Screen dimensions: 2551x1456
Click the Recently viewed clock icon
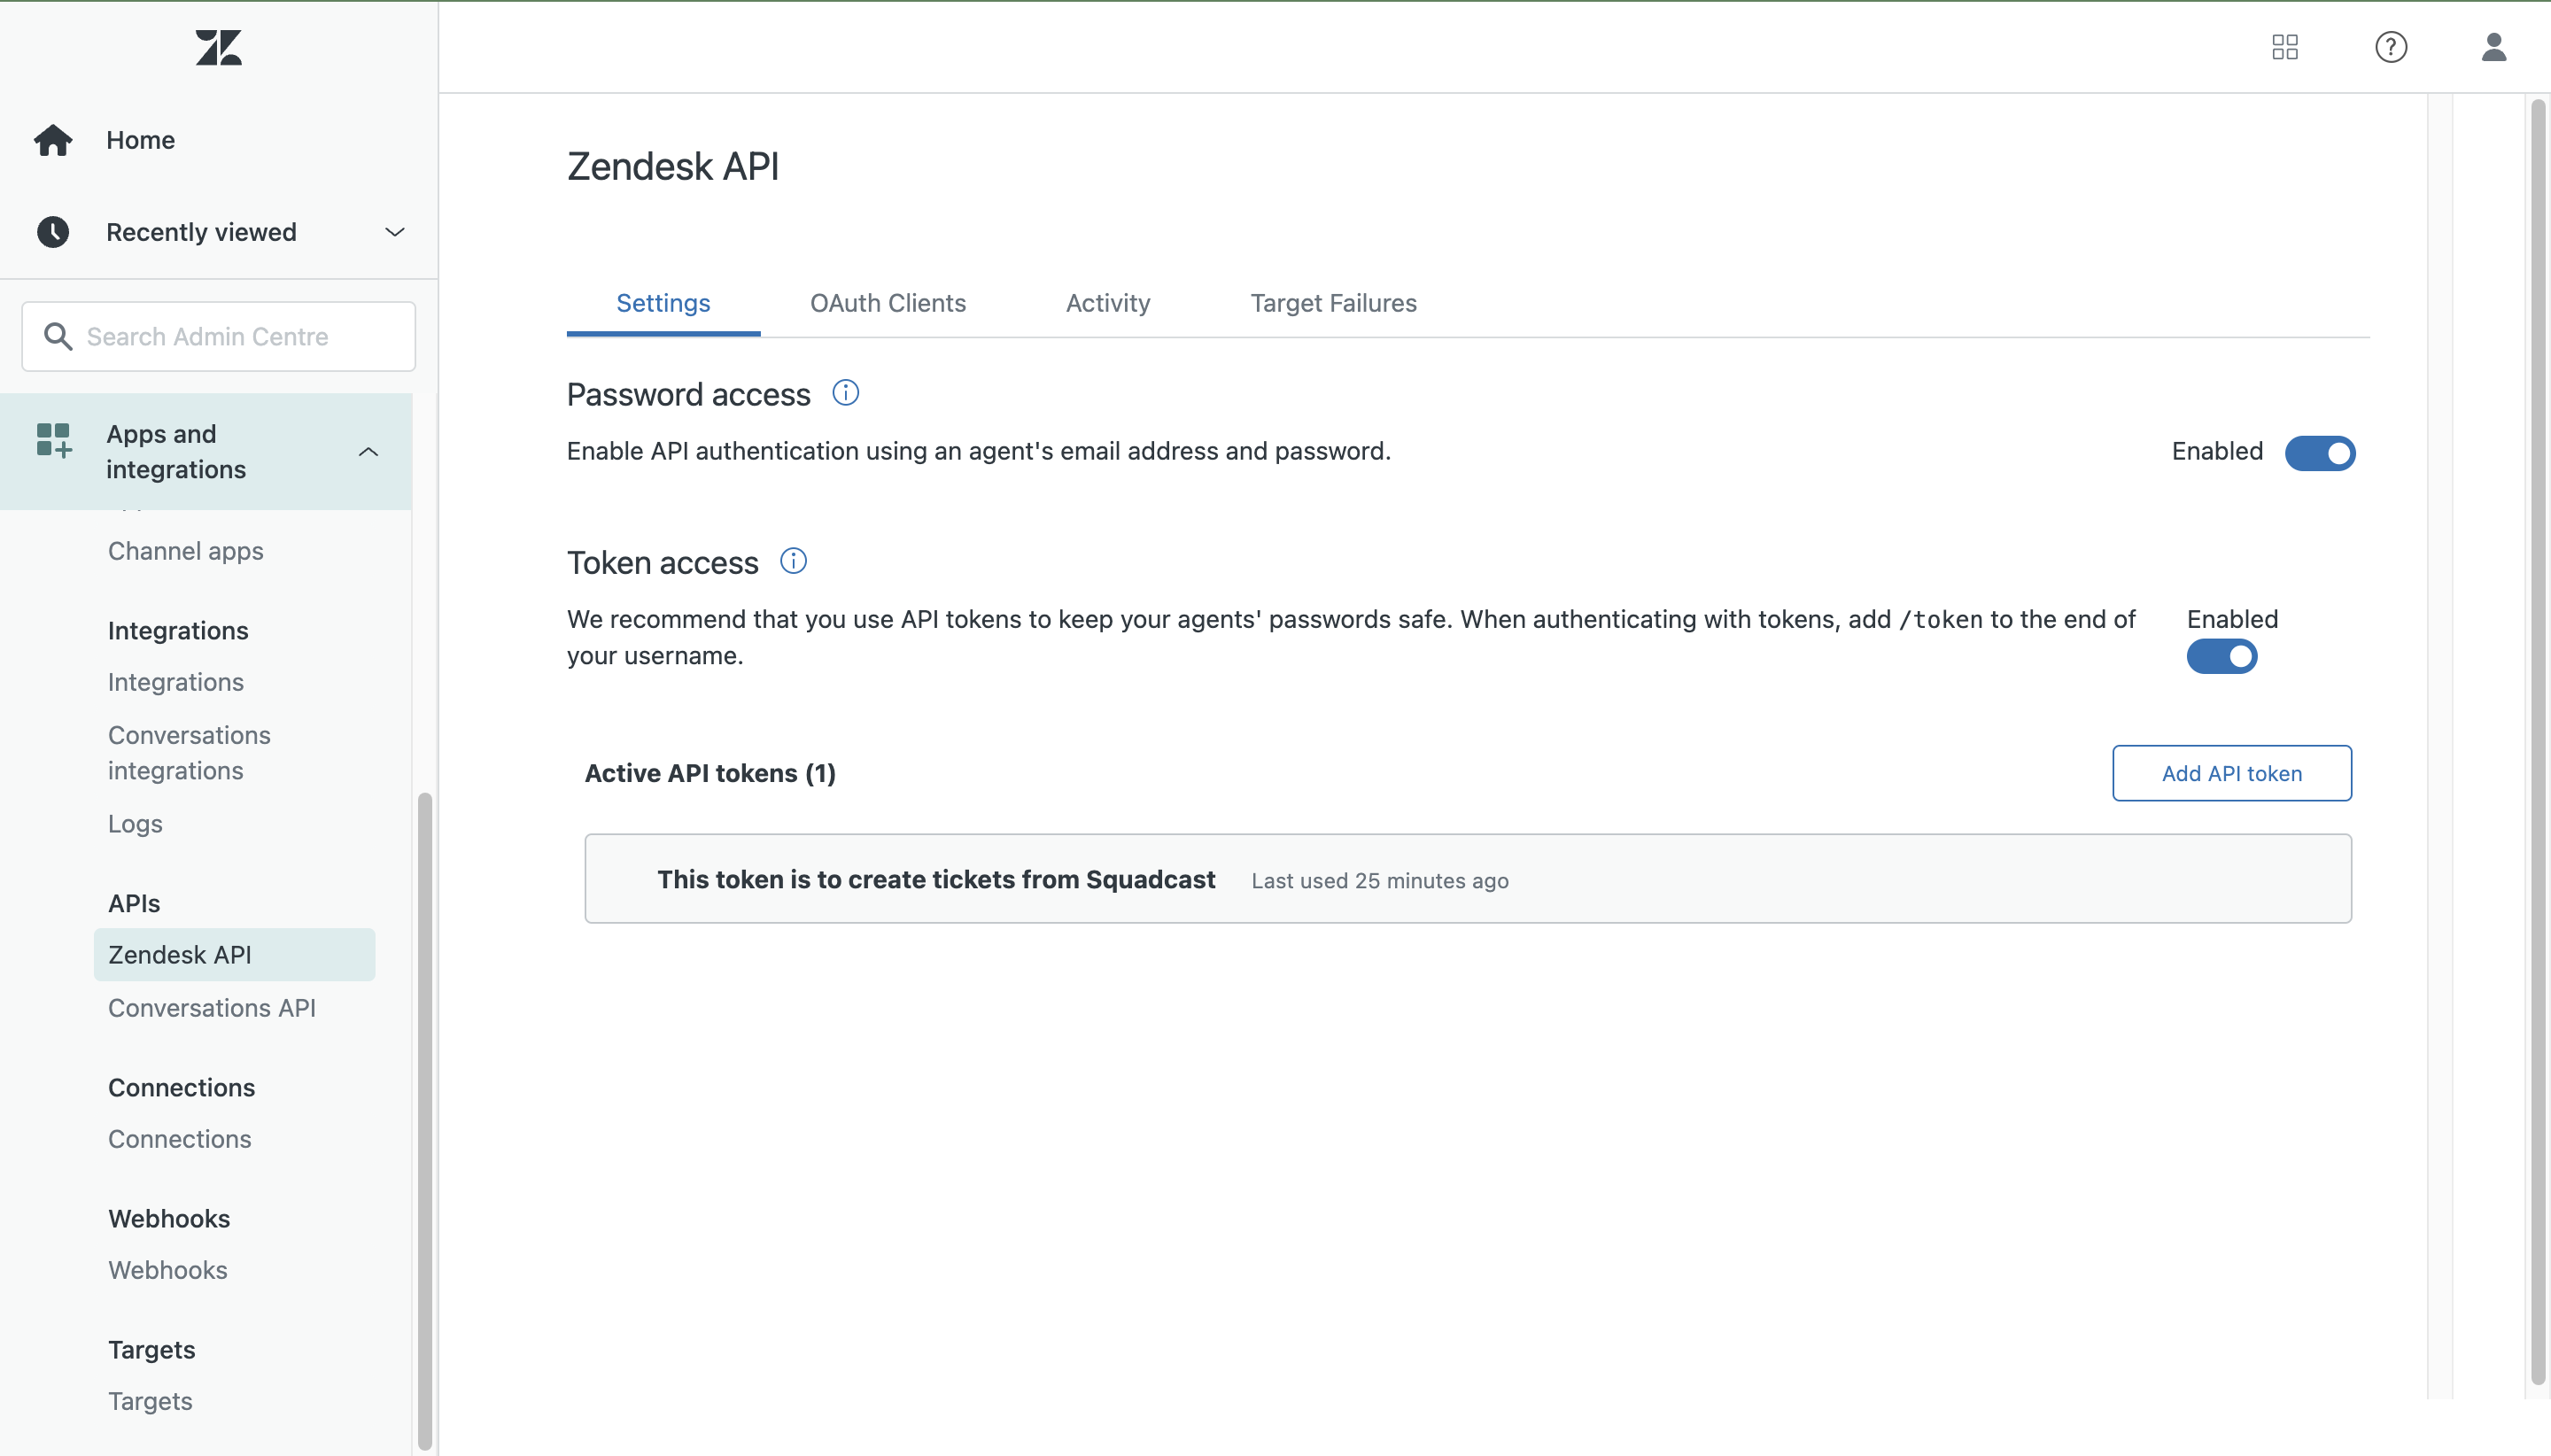coord(53,232)
